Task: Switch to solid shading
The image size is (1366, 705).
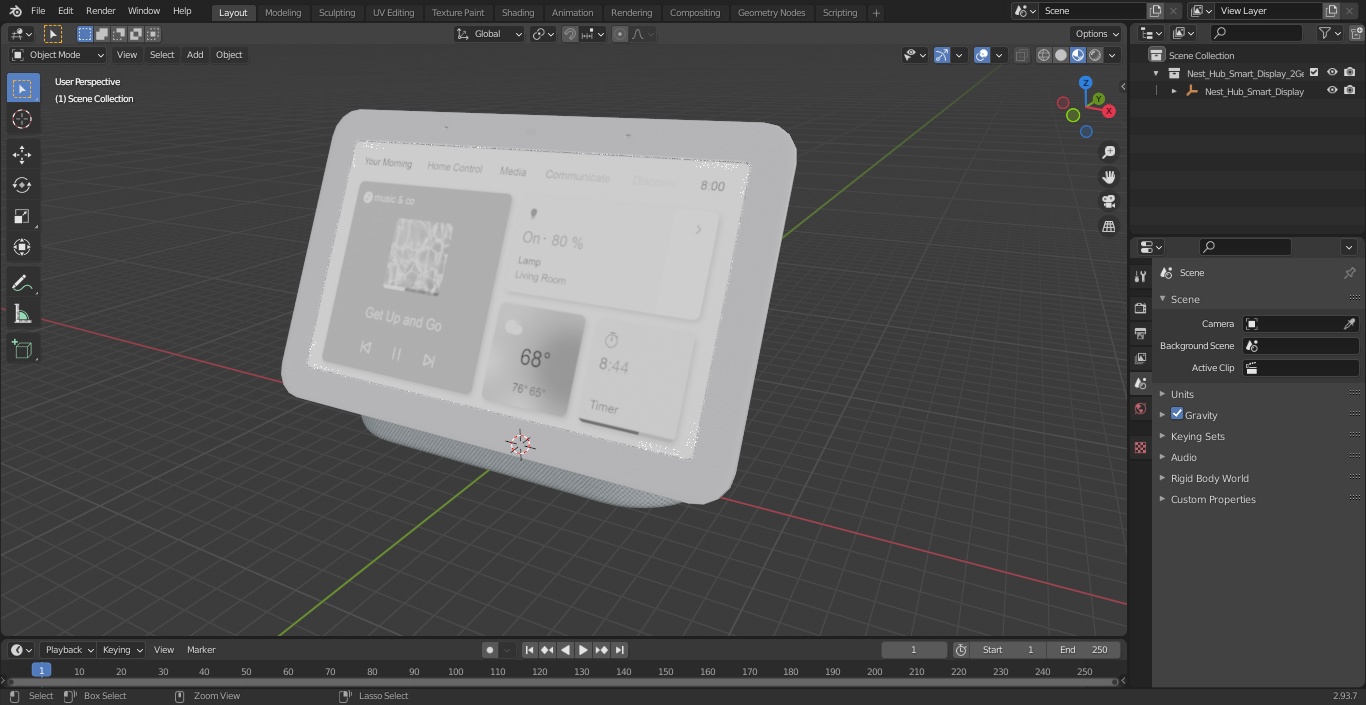Action: click(1061, 55)
